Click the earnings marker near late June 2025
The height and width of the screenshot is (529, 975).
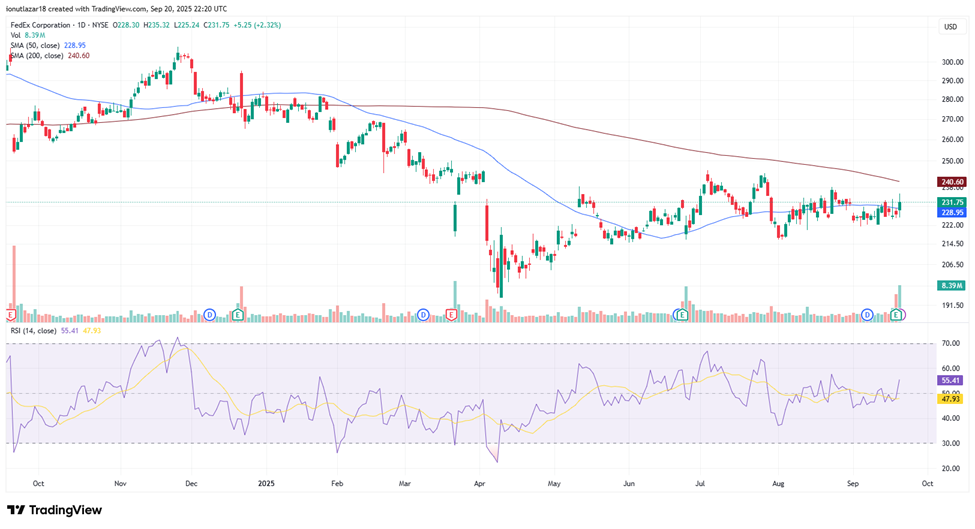click(x=681, y=315)
